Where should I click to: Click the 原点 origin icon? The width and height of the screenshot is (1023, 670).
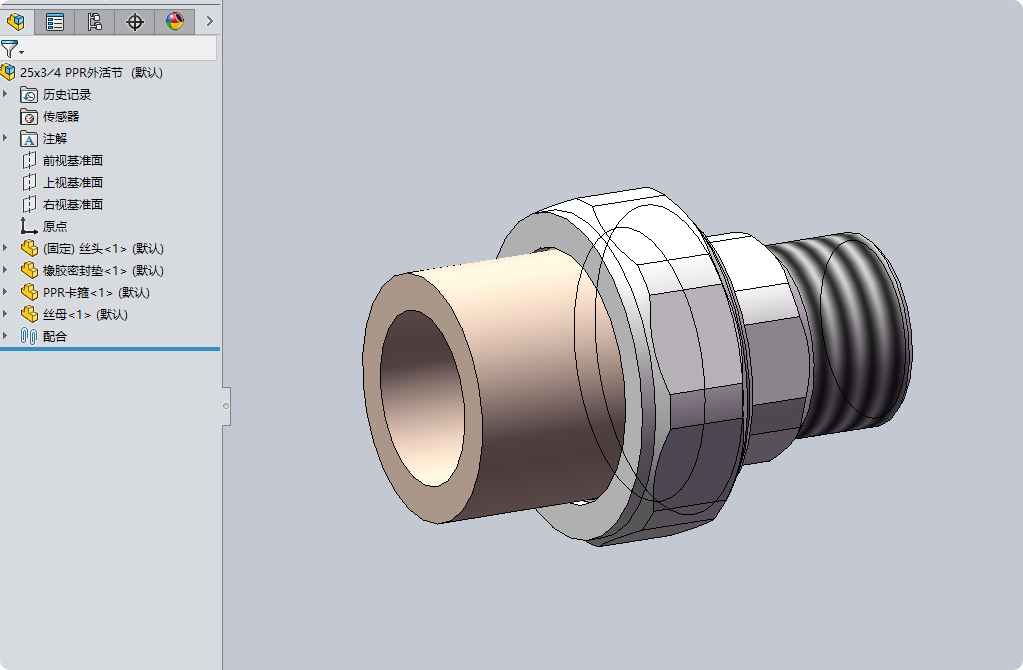(28, 226)
